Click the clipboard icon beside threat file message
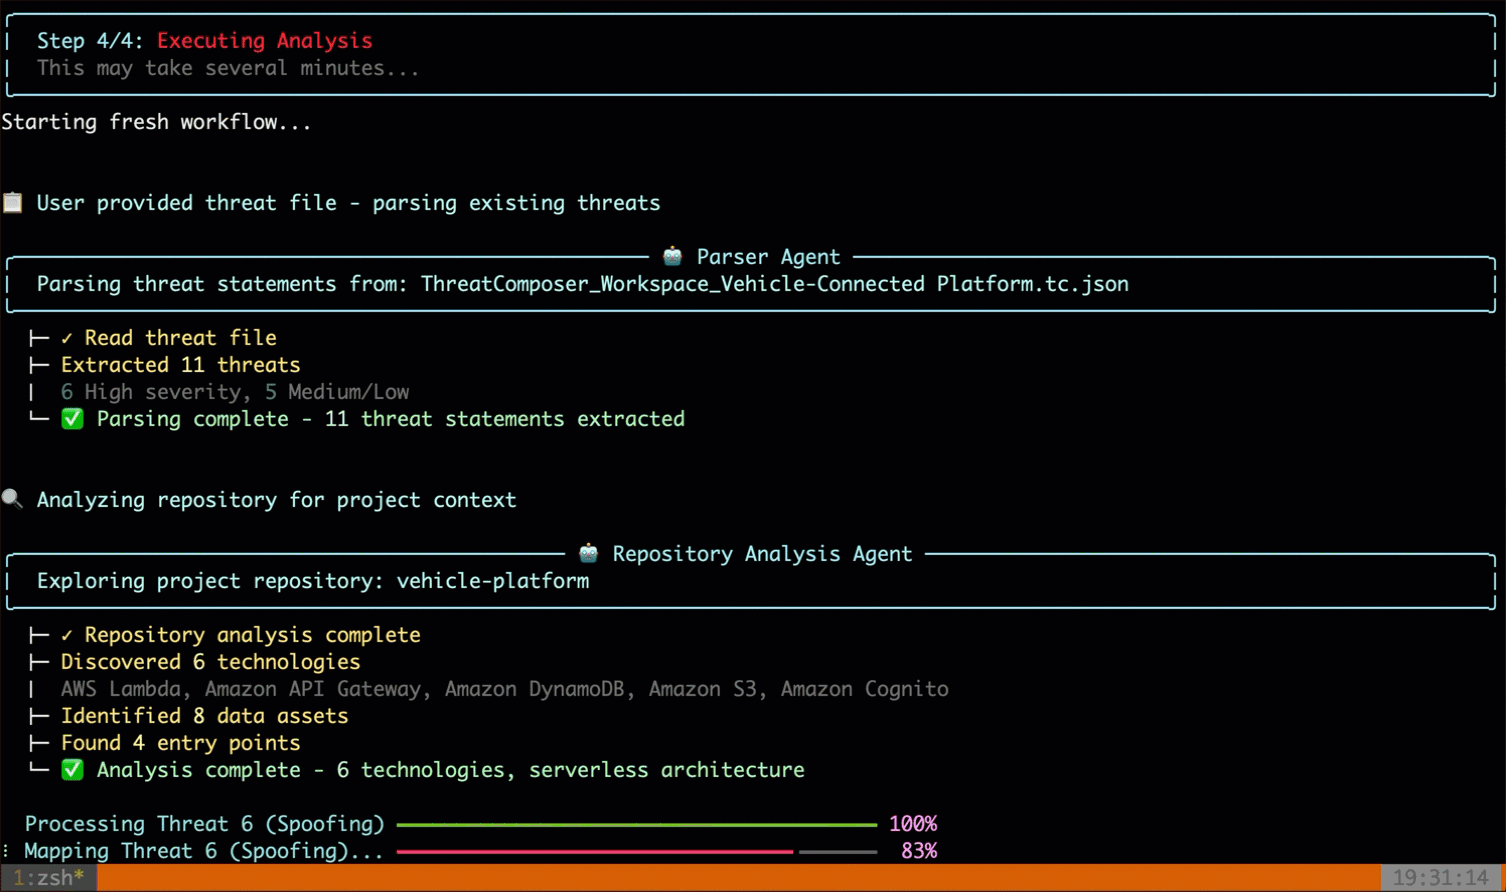Screen dimensions: 1506x892 pos(13,203)
